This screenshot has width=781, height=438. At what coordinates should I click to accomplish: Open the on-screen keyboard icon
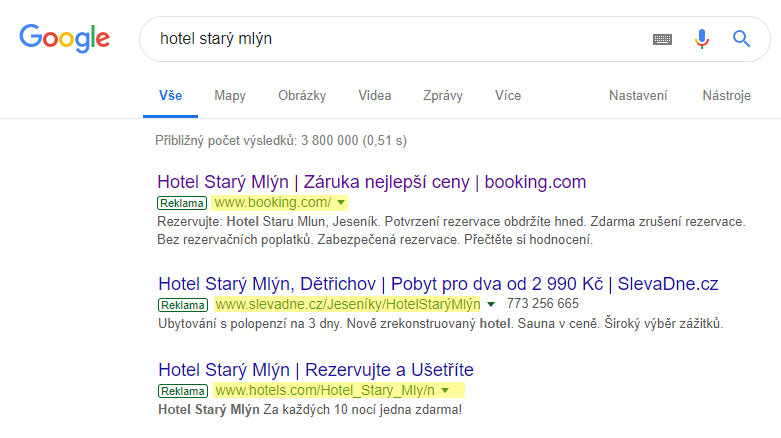point(662,39)
